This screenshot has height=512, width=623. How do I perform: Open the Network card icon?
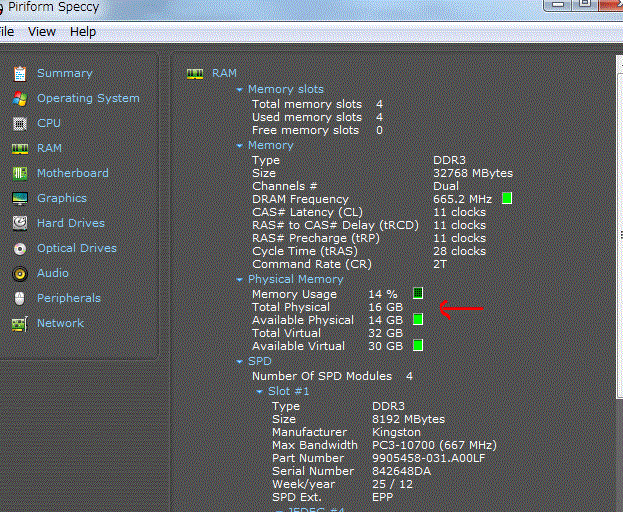[x=20, y=324]
